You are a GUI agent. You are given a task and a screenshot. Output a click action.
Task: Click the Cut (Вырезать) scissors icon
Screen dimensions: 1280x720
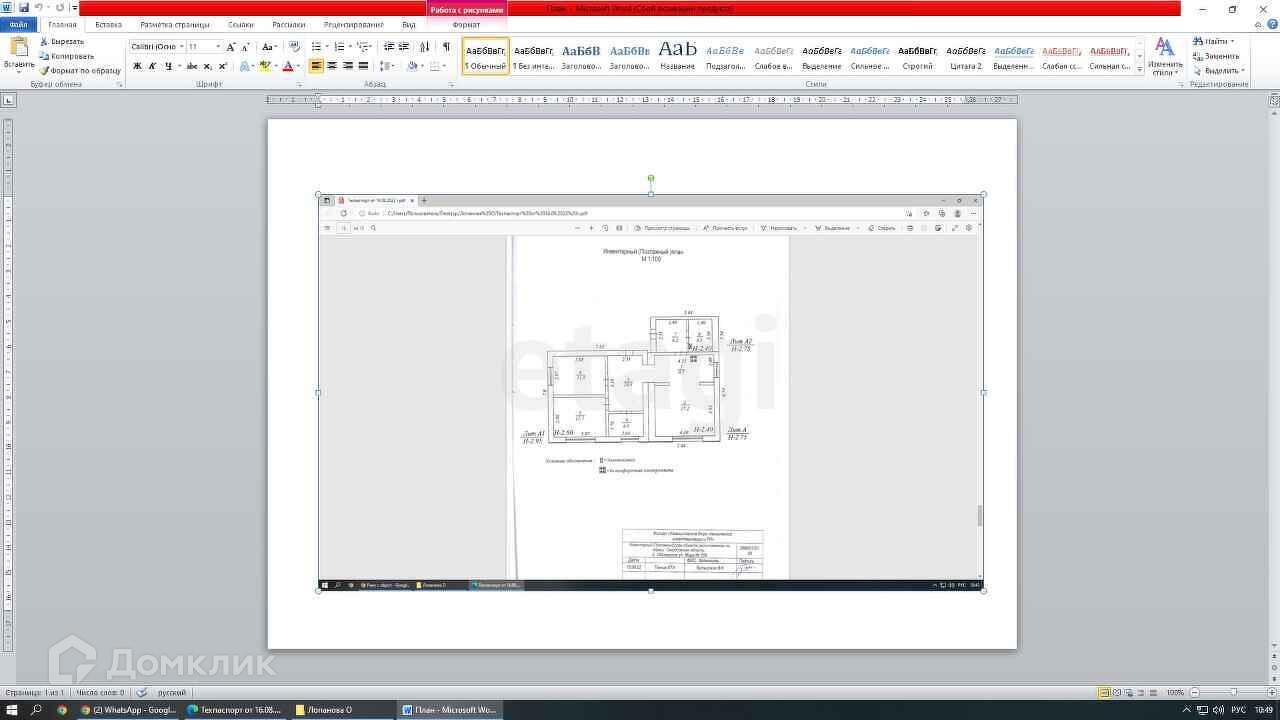(44, 42)
